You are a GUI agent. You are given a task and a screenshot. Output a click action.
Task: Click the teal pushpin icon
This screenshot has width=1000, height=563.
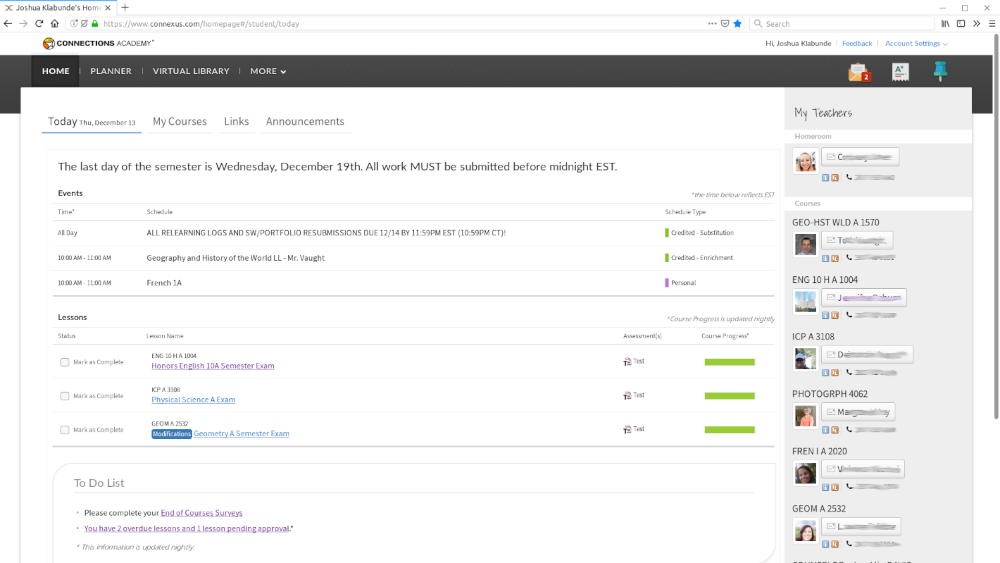point(940,70)
